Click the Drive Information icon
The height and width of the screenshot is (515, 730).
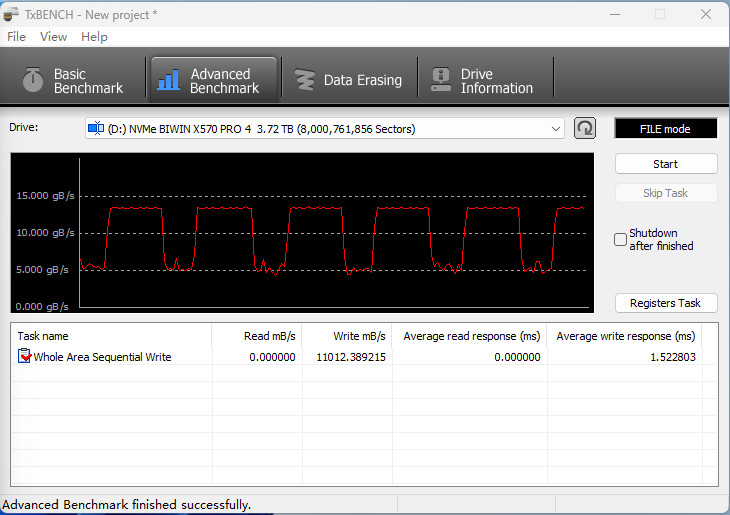tap(440, 80)
